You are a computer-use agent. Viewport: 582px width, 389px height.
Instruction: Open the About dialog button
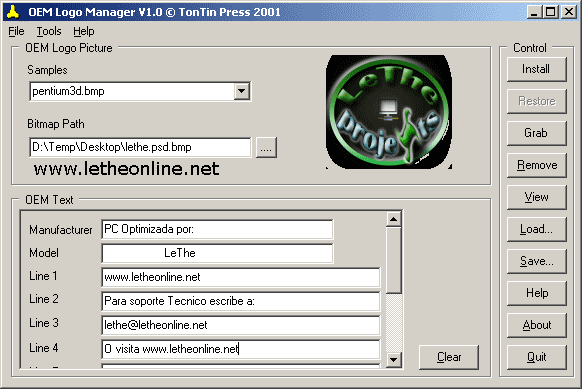pyautogui.click(x=536, y=325)
